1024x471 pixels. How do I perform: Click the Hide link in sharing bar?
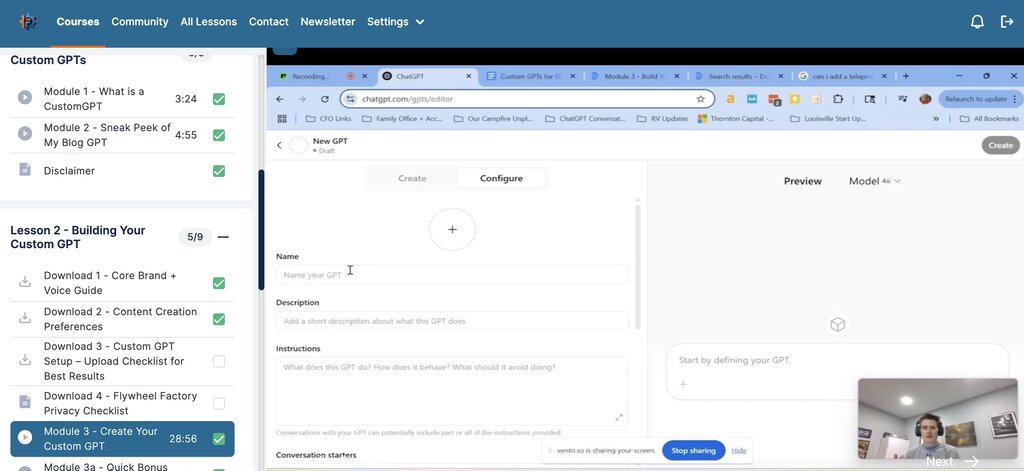click(x=739, y=450)
